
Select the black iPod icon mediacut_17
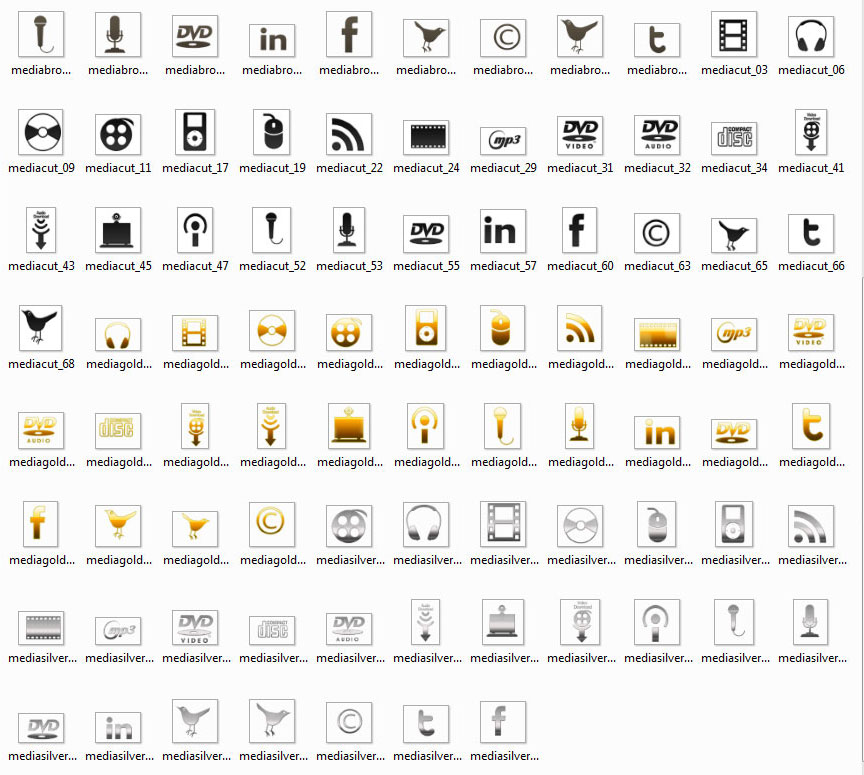pos(195,132)
